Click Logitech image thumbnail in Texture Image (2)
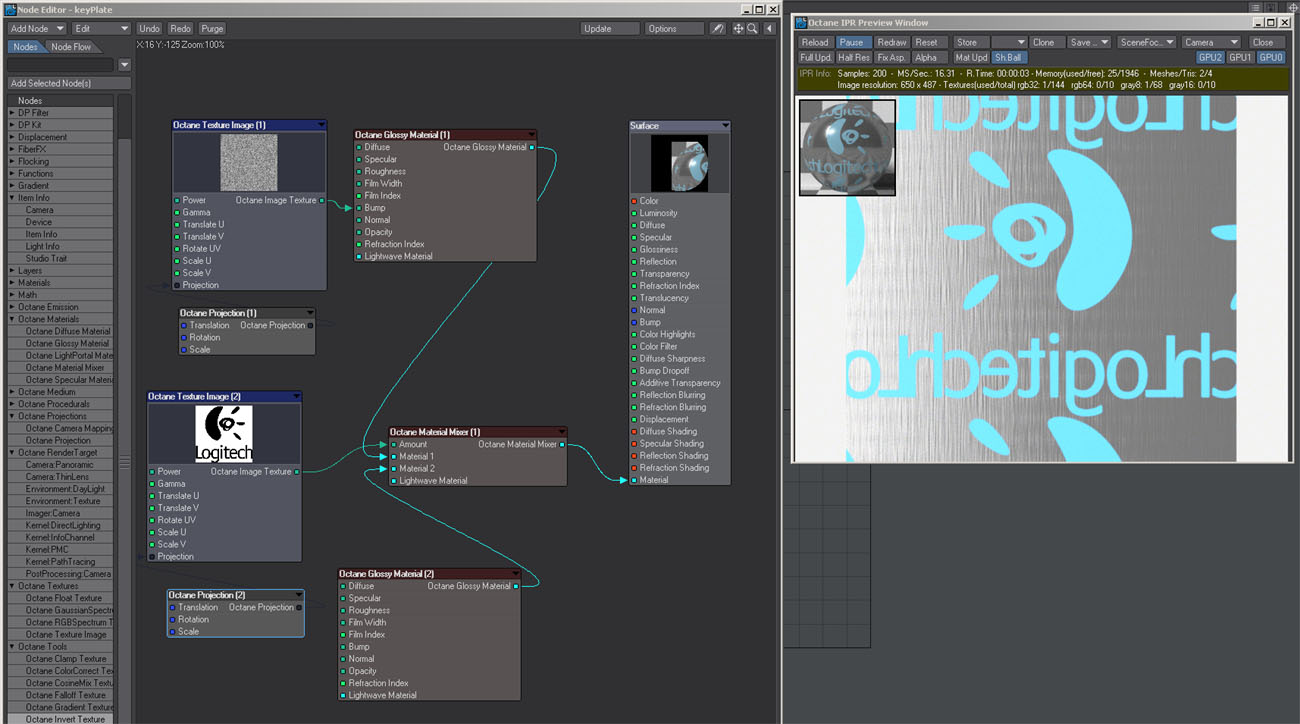This screenshot has width=1300, height=724. (224, 434)
